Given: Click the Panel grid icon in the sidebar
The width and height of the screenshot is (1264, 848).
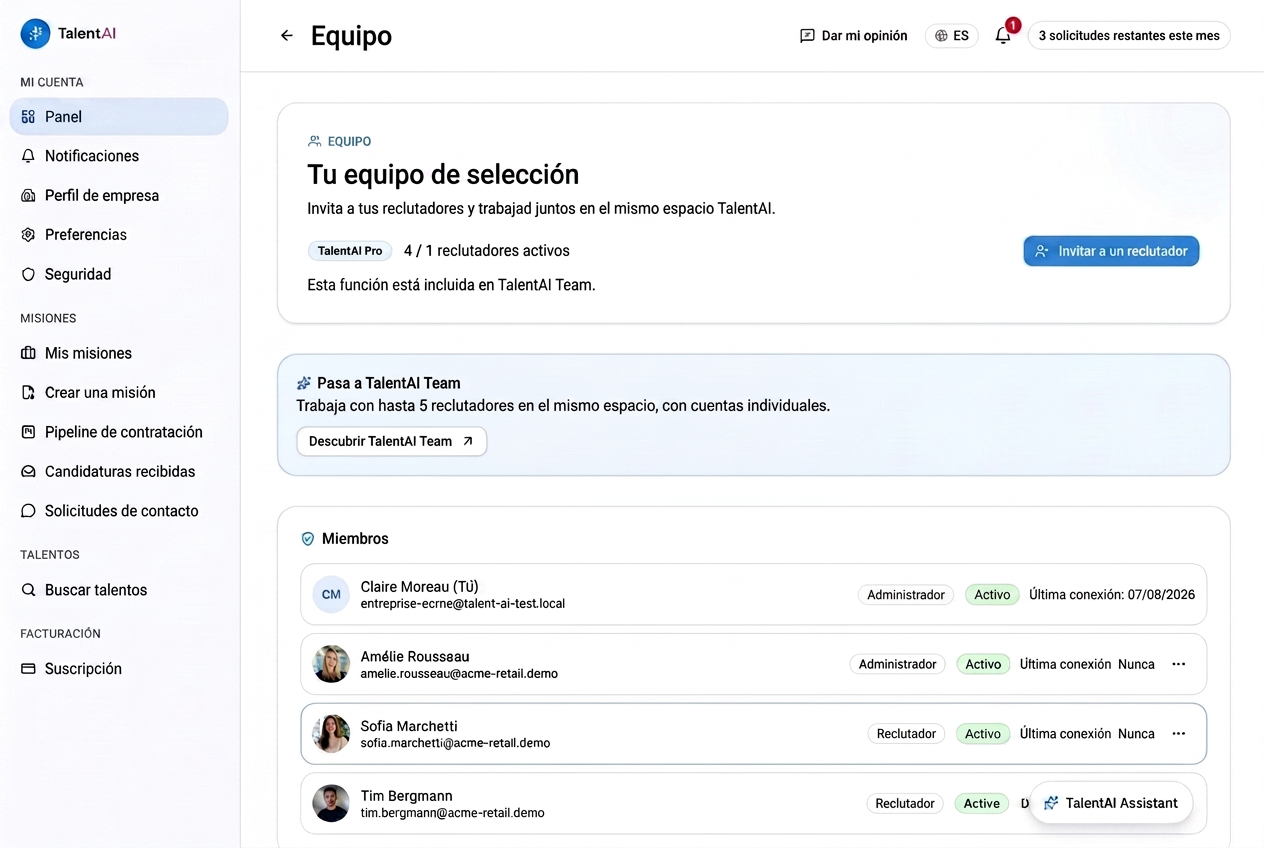Looking at the screenshot, I should (x=28, y=117).
